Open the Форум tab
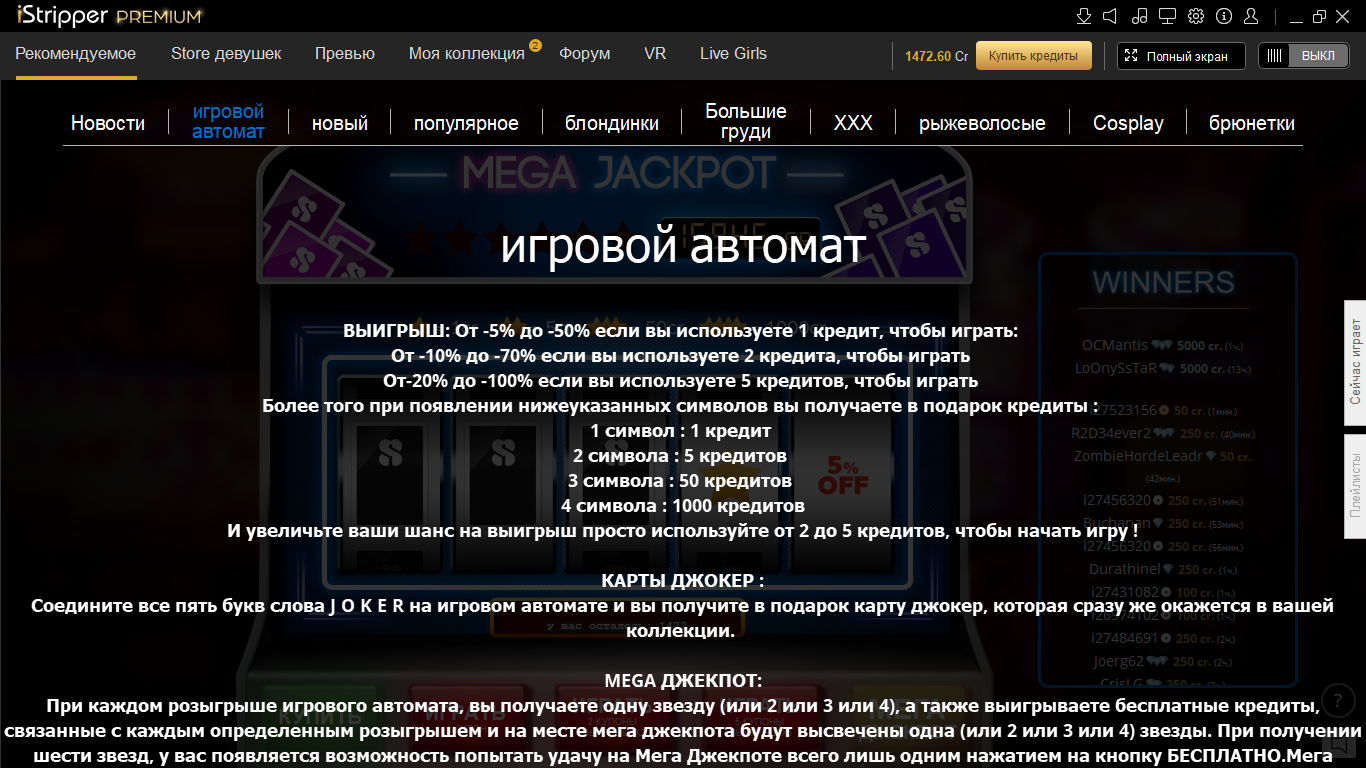 pyautogui.click(x=584, y=54)
